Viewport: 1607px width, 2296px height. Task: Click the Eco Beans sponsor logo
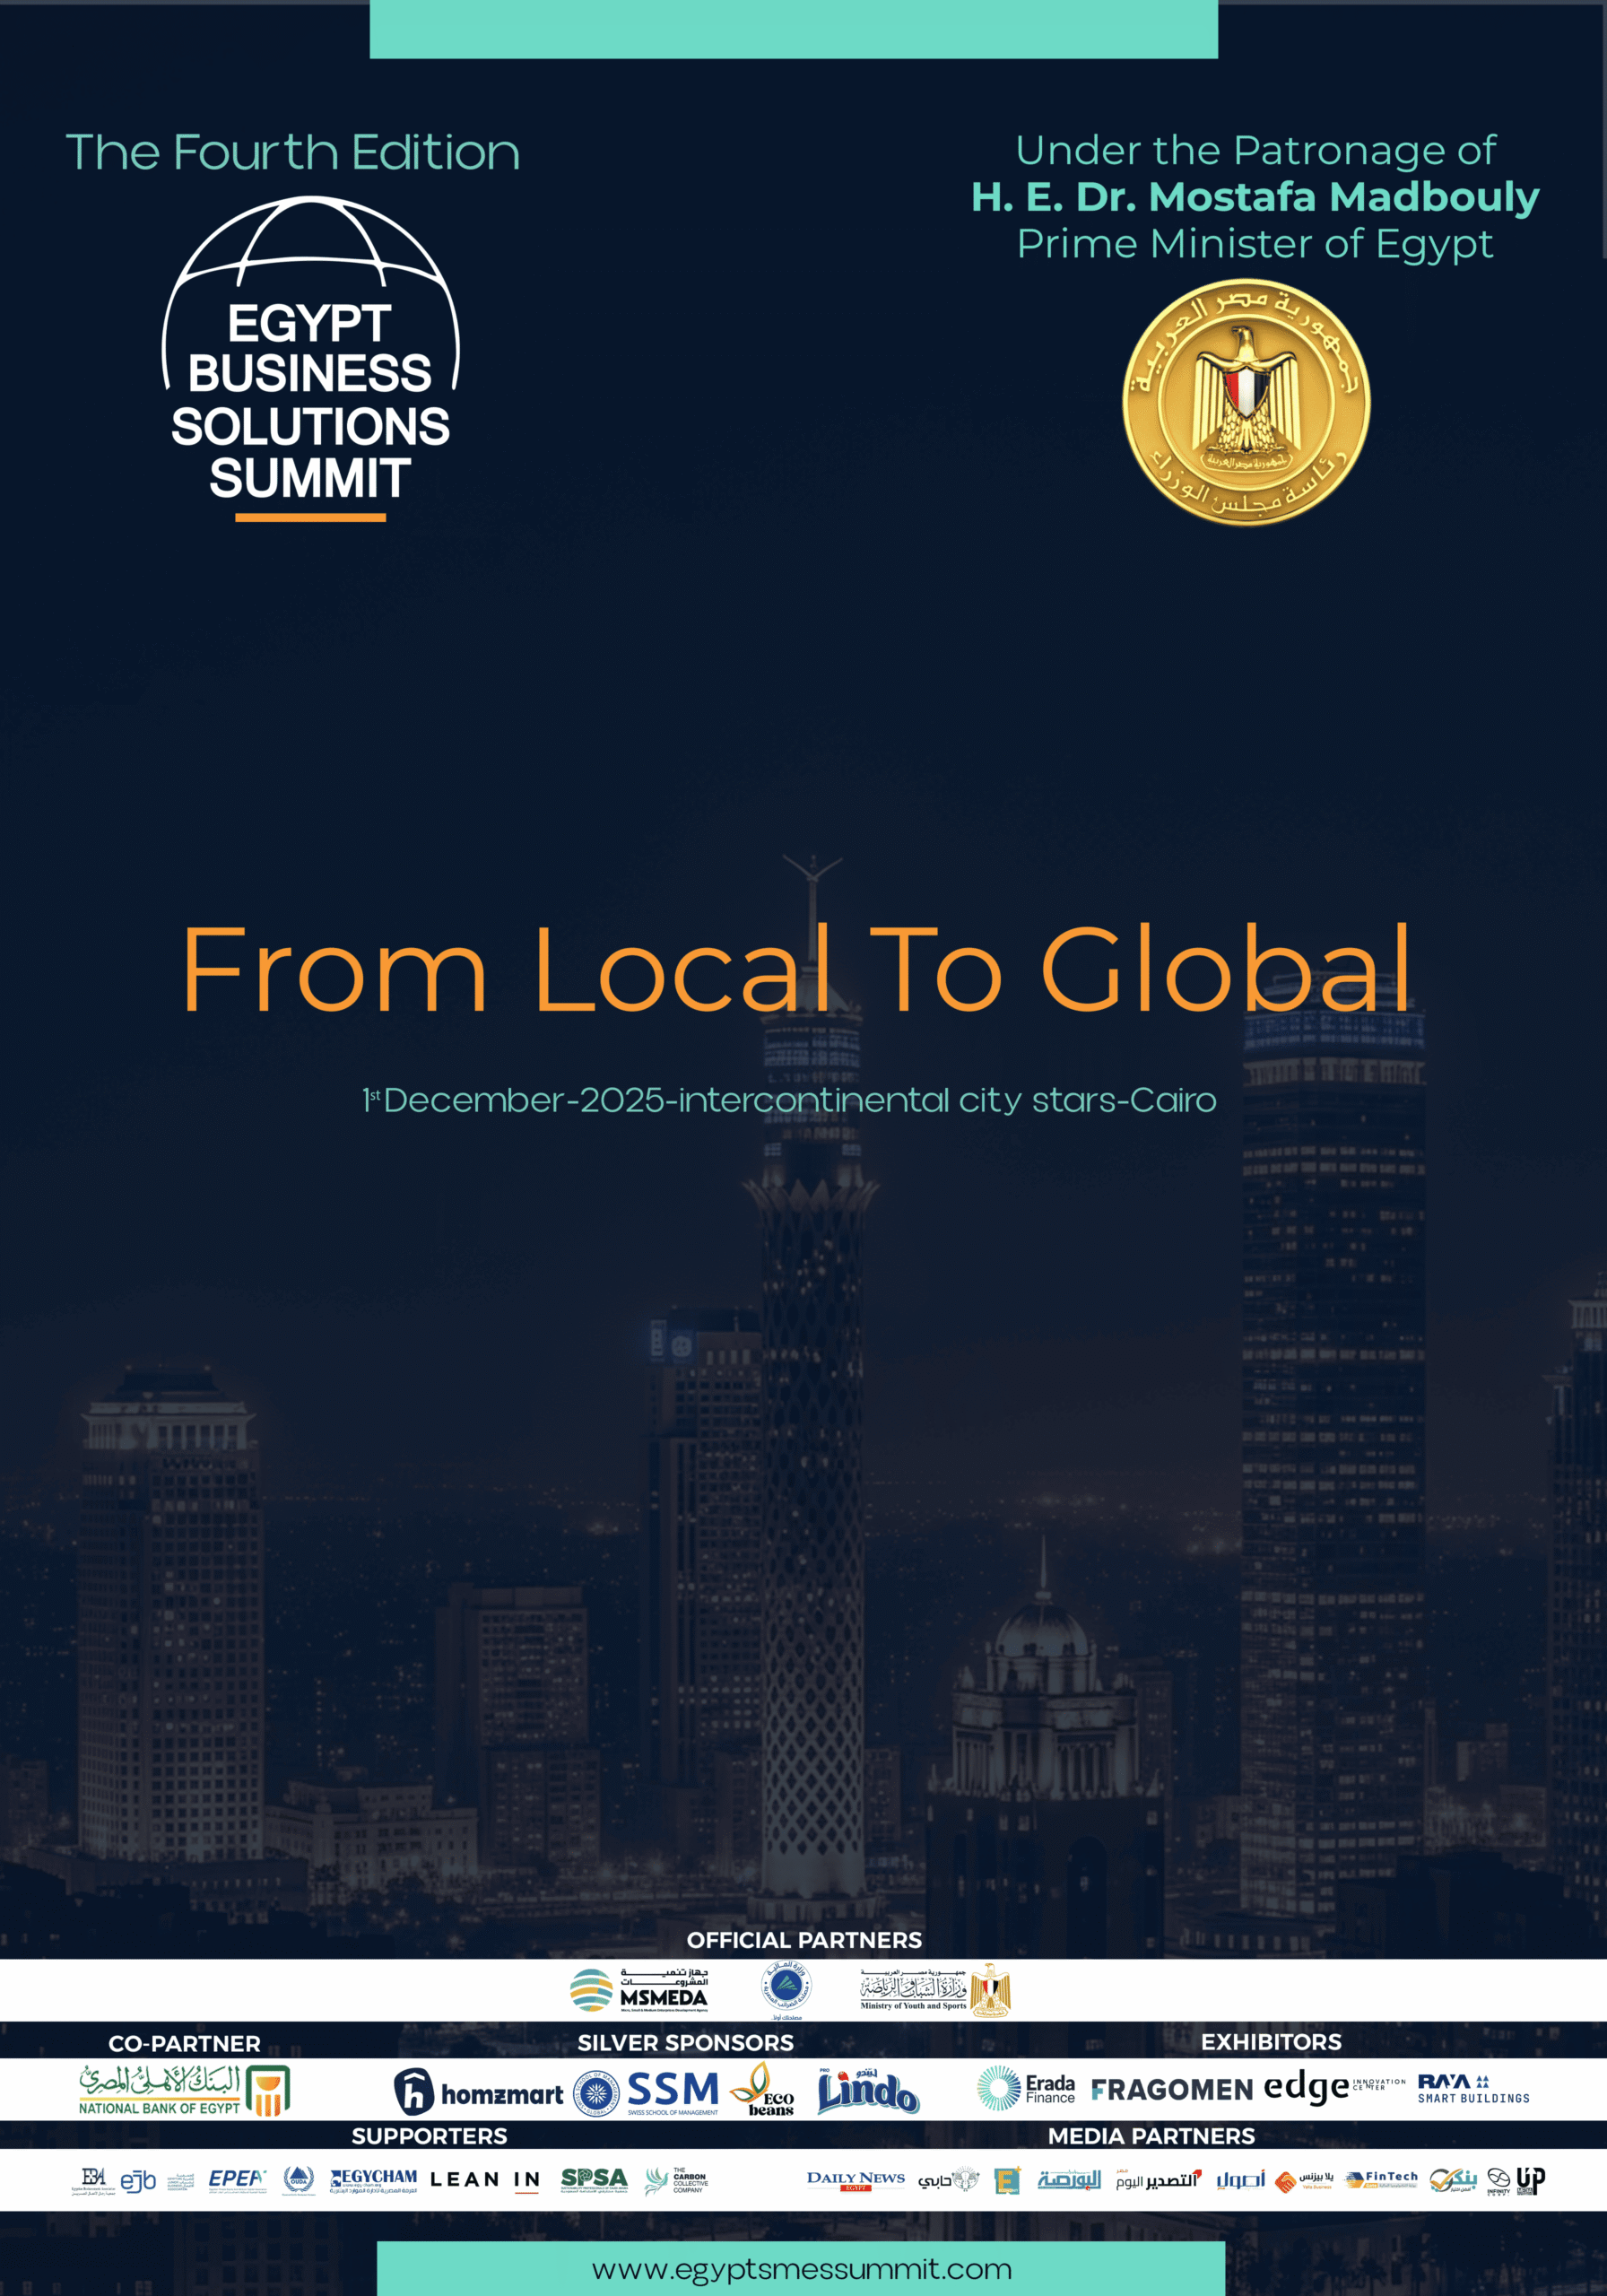762,2091
